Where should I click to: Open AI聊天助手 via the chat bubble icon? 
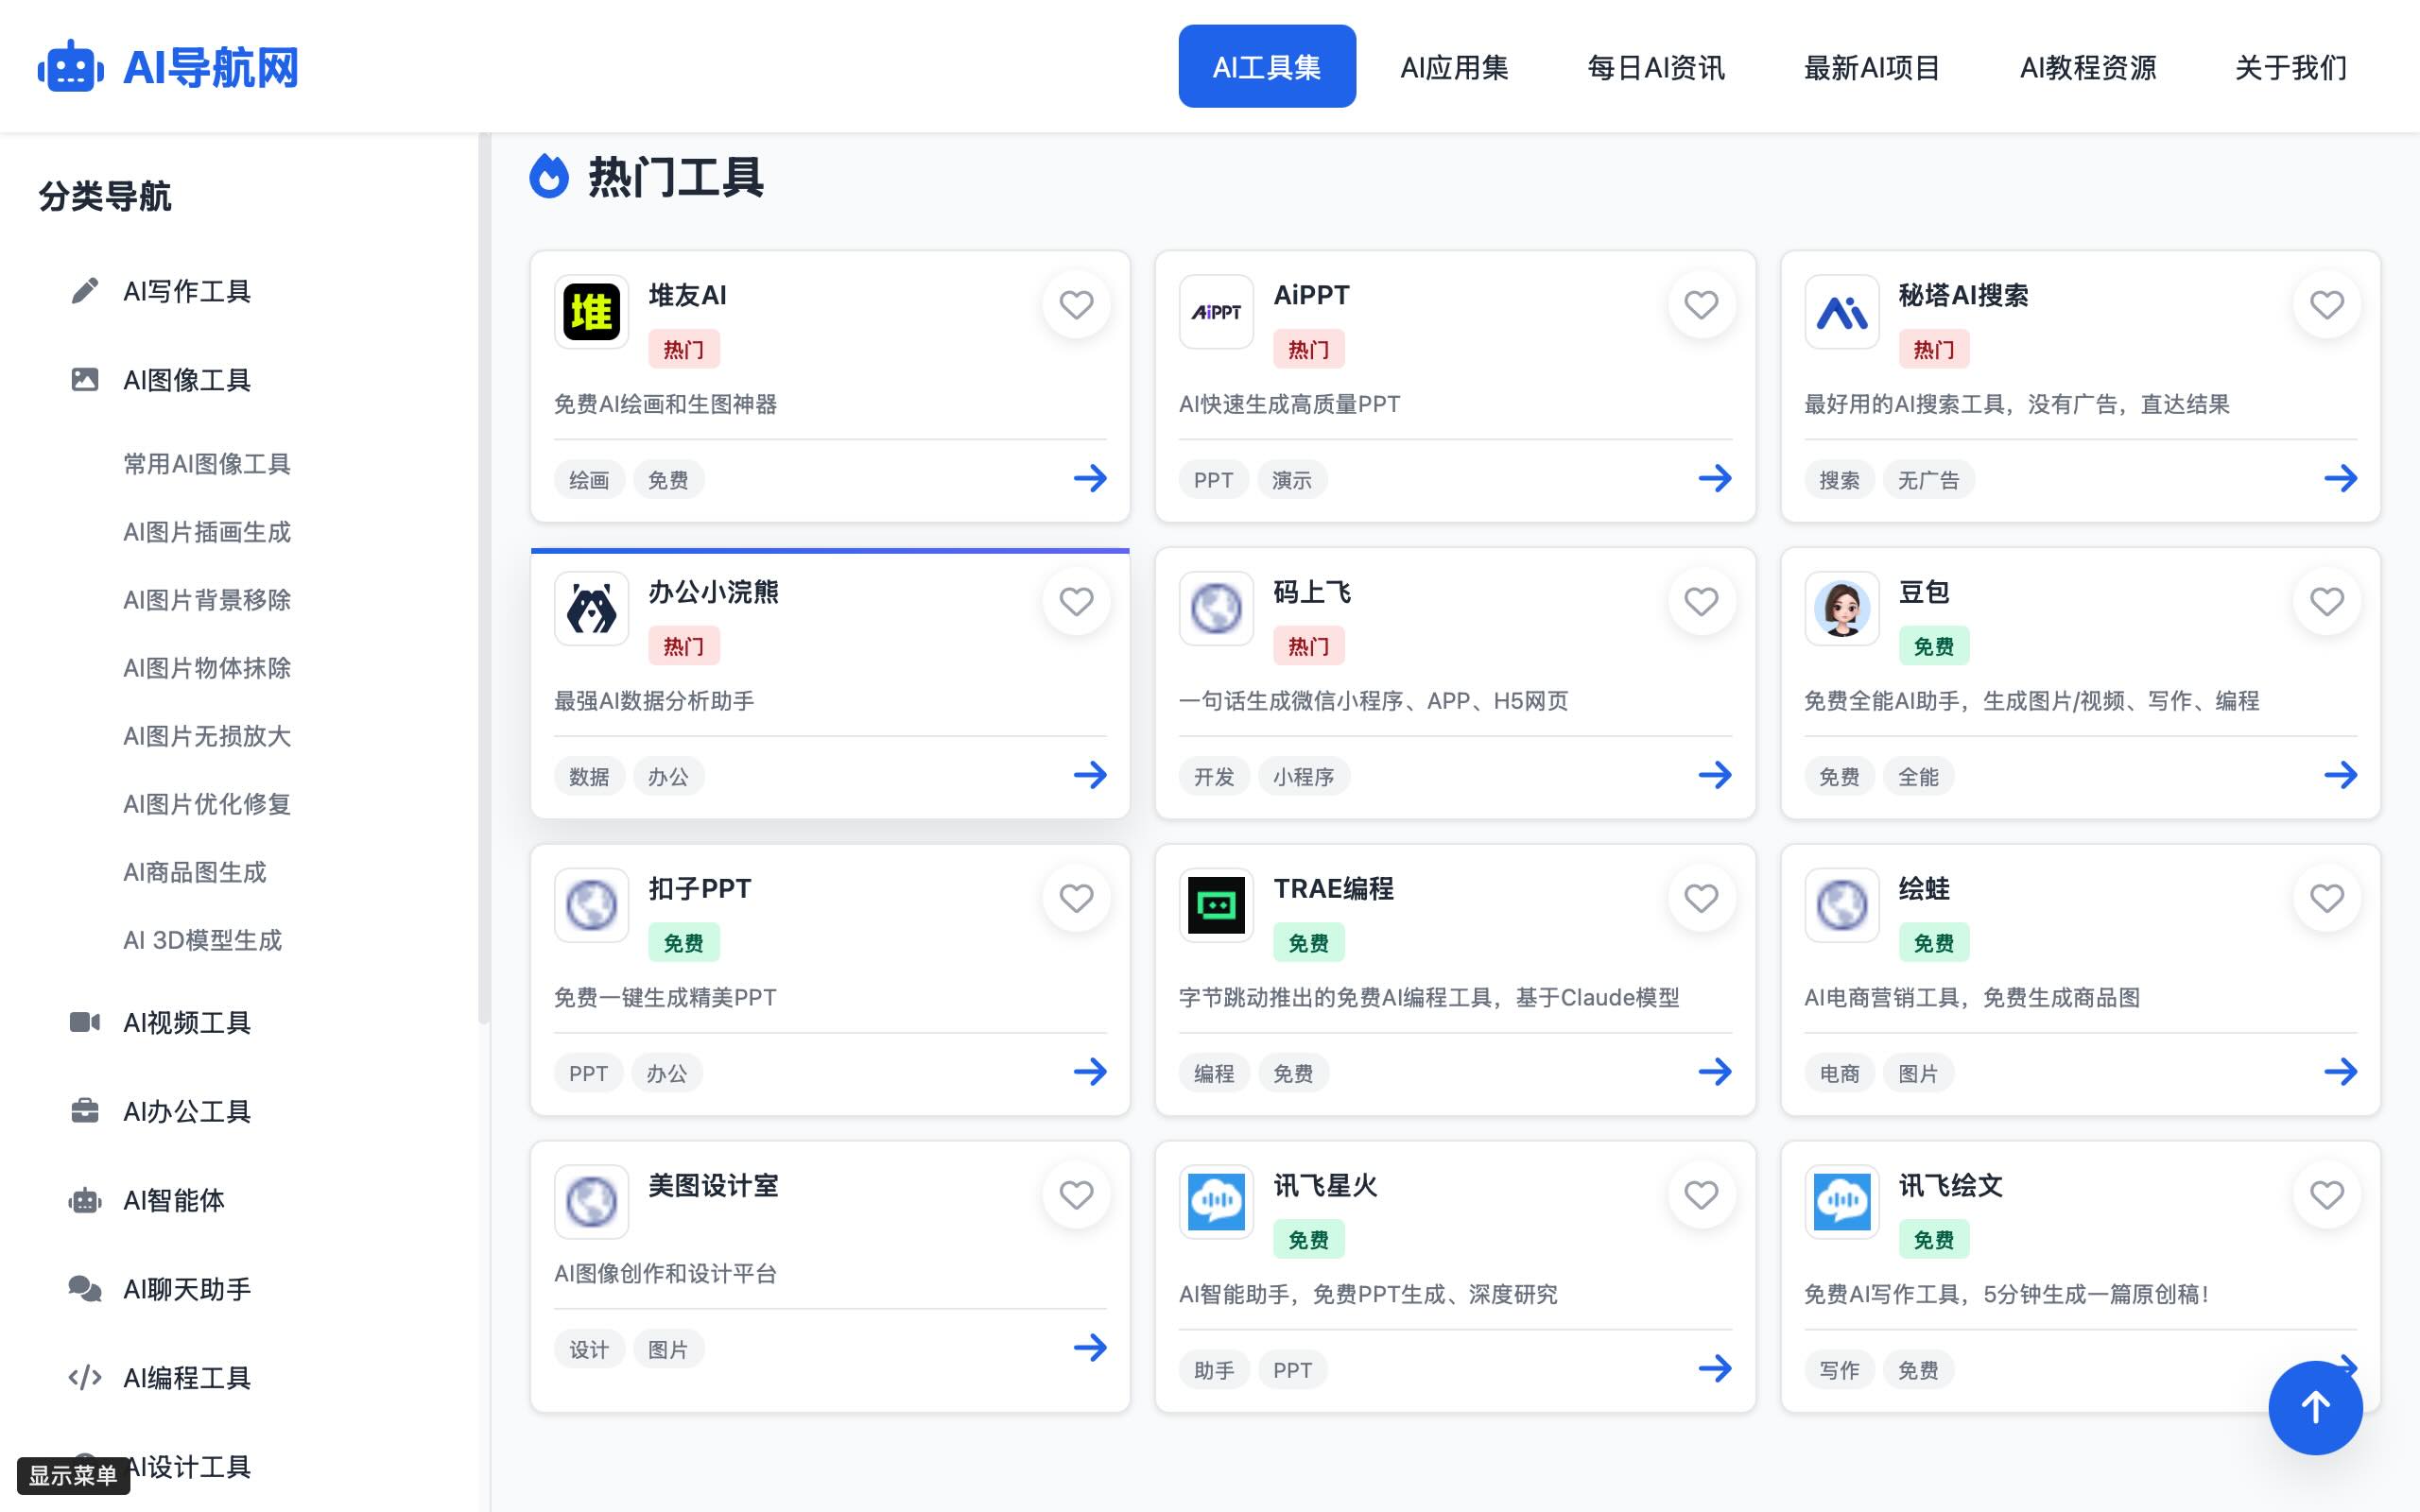pos(85,1289)
